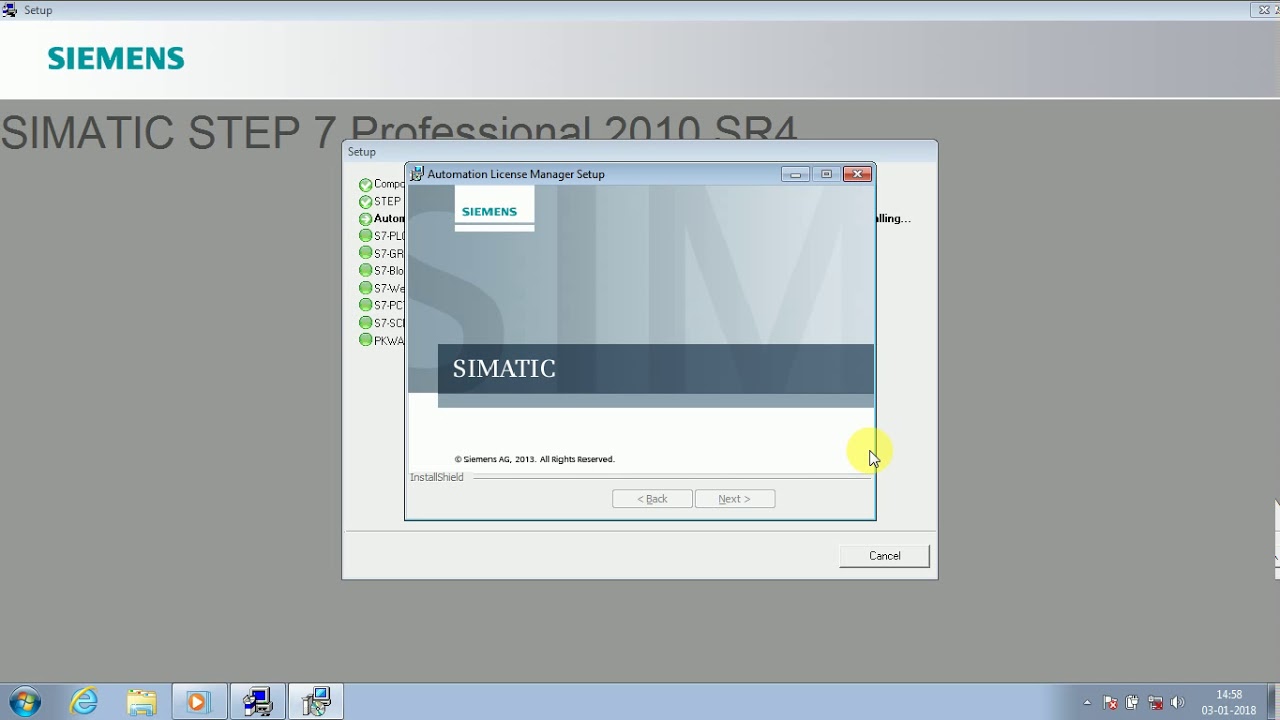Click the green pending icon beside S7-Blo
1280x720 pixels.
point(366,271)
